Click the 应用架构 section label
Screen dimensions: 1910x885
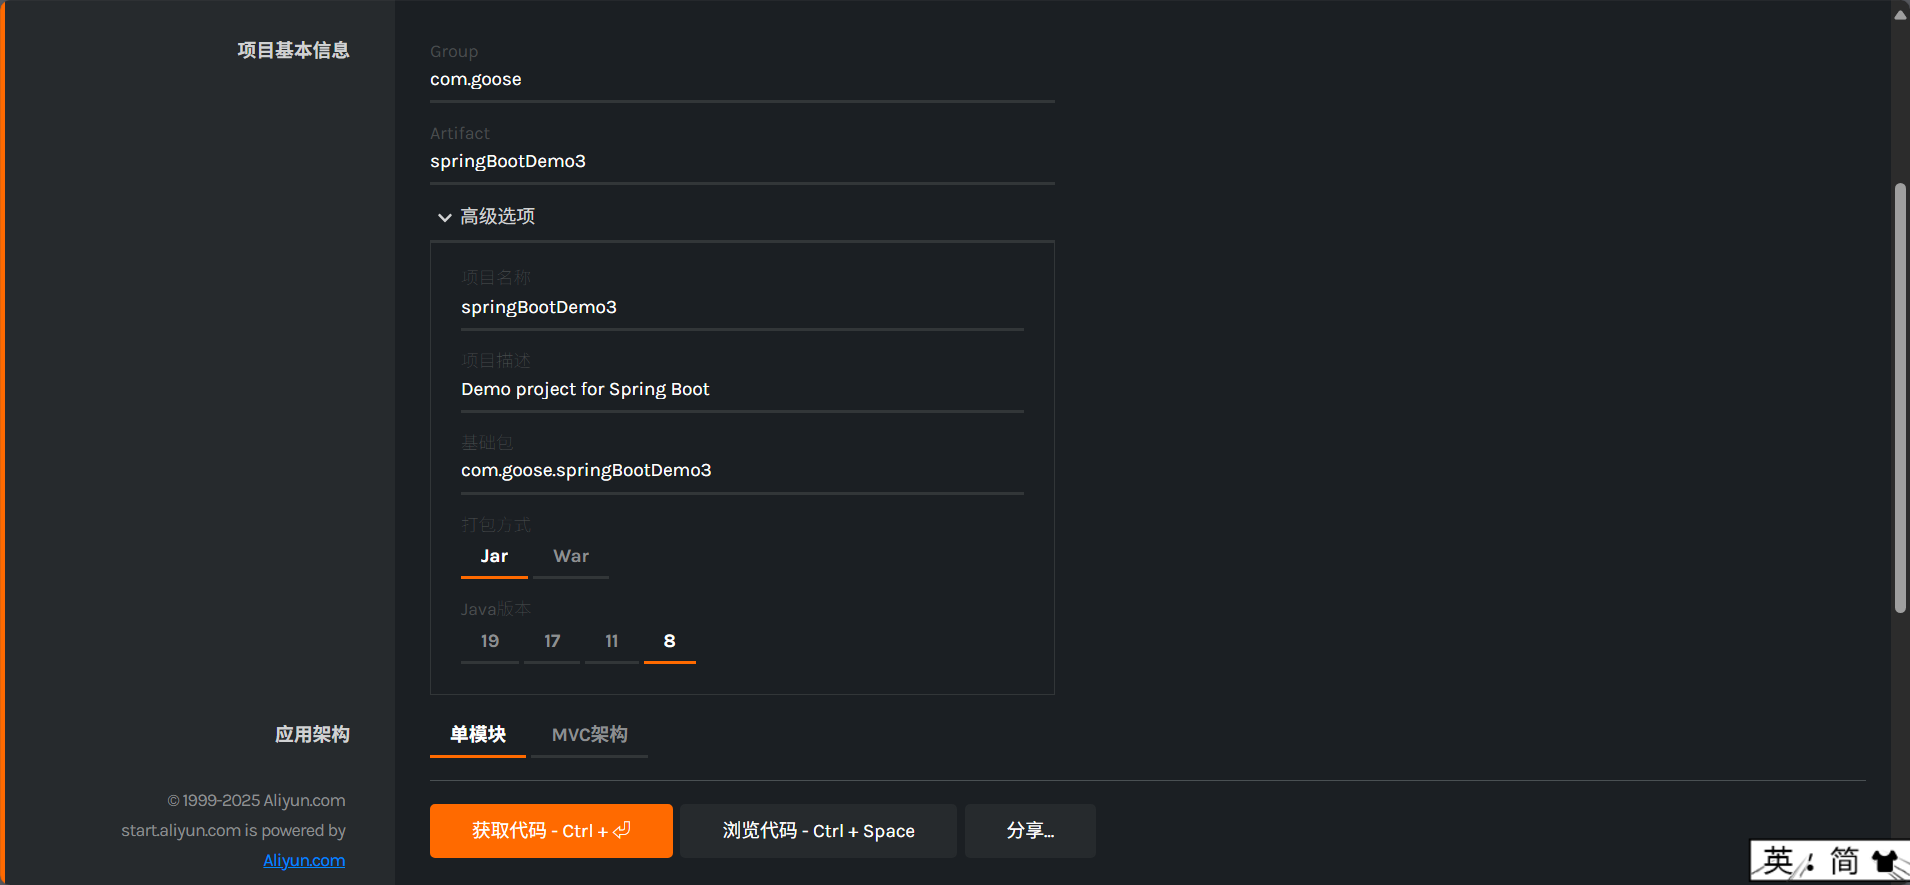click(x=312, y=735)
